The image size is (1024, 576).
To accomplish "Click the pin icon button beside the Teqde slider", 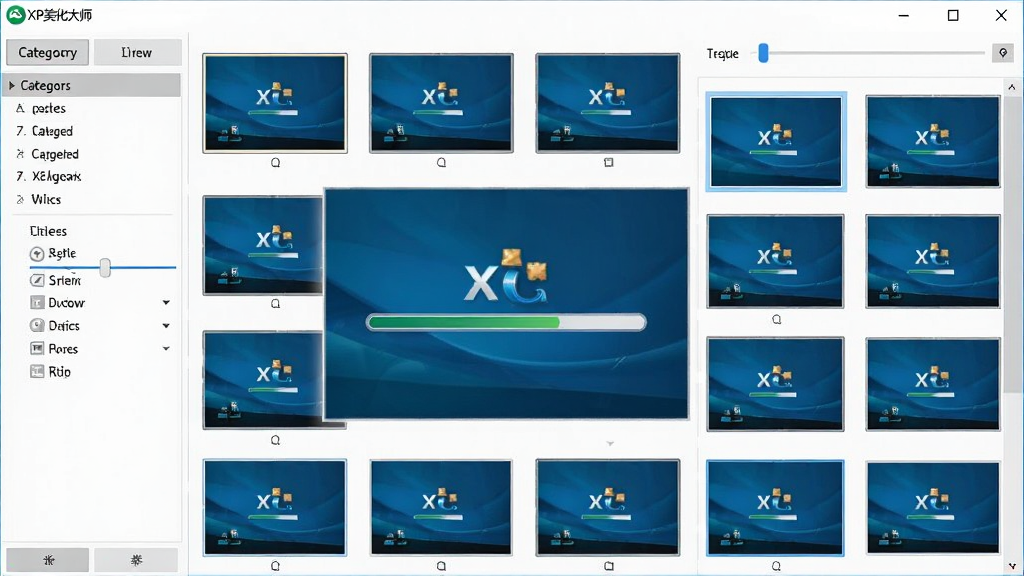I will click(1002, 53).
